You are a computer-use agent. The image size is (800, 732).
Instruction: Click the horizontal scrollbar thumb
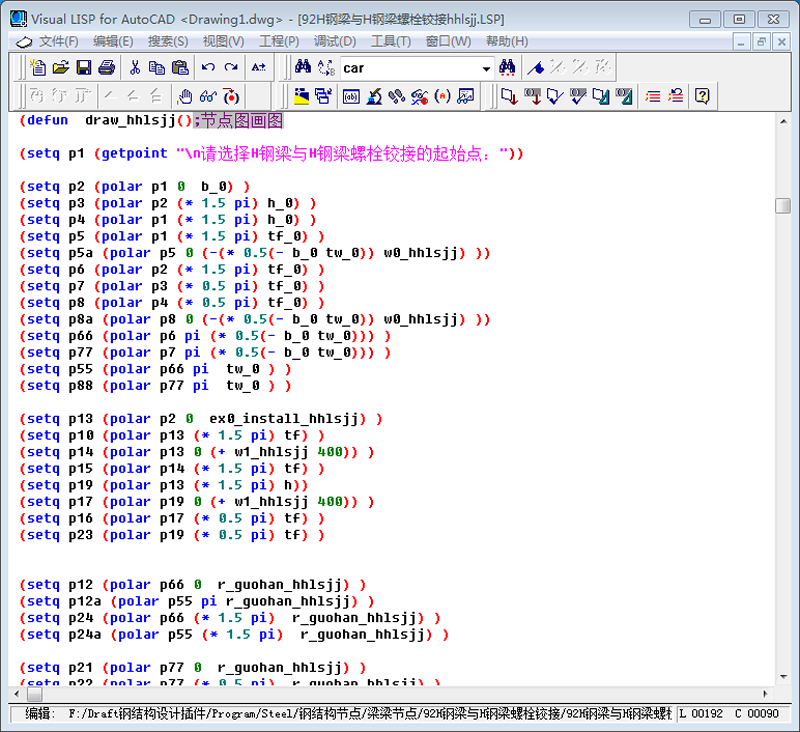click(35, 694)
